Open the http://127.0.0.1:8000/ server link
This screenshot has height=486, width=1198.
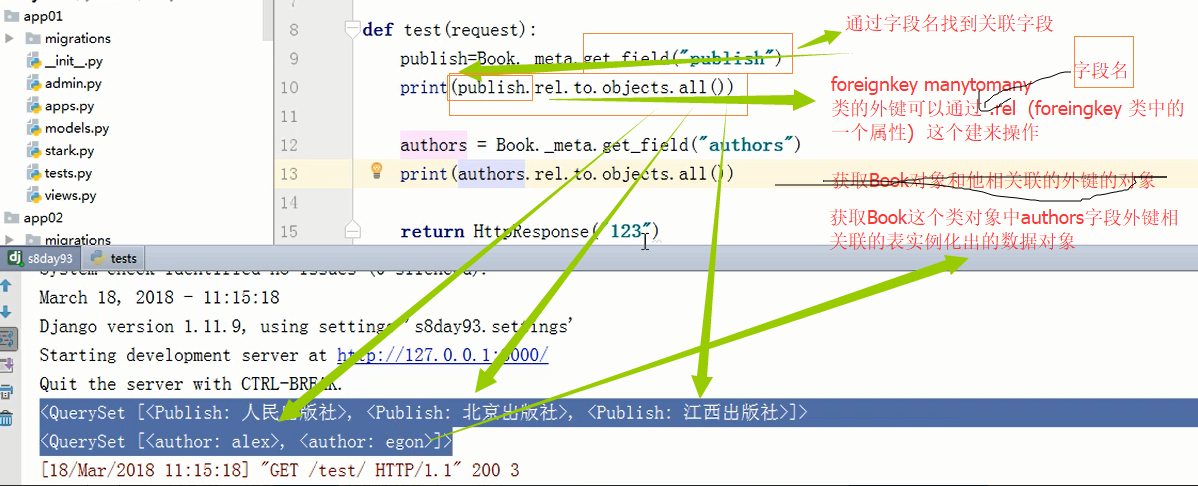(442, 355)
